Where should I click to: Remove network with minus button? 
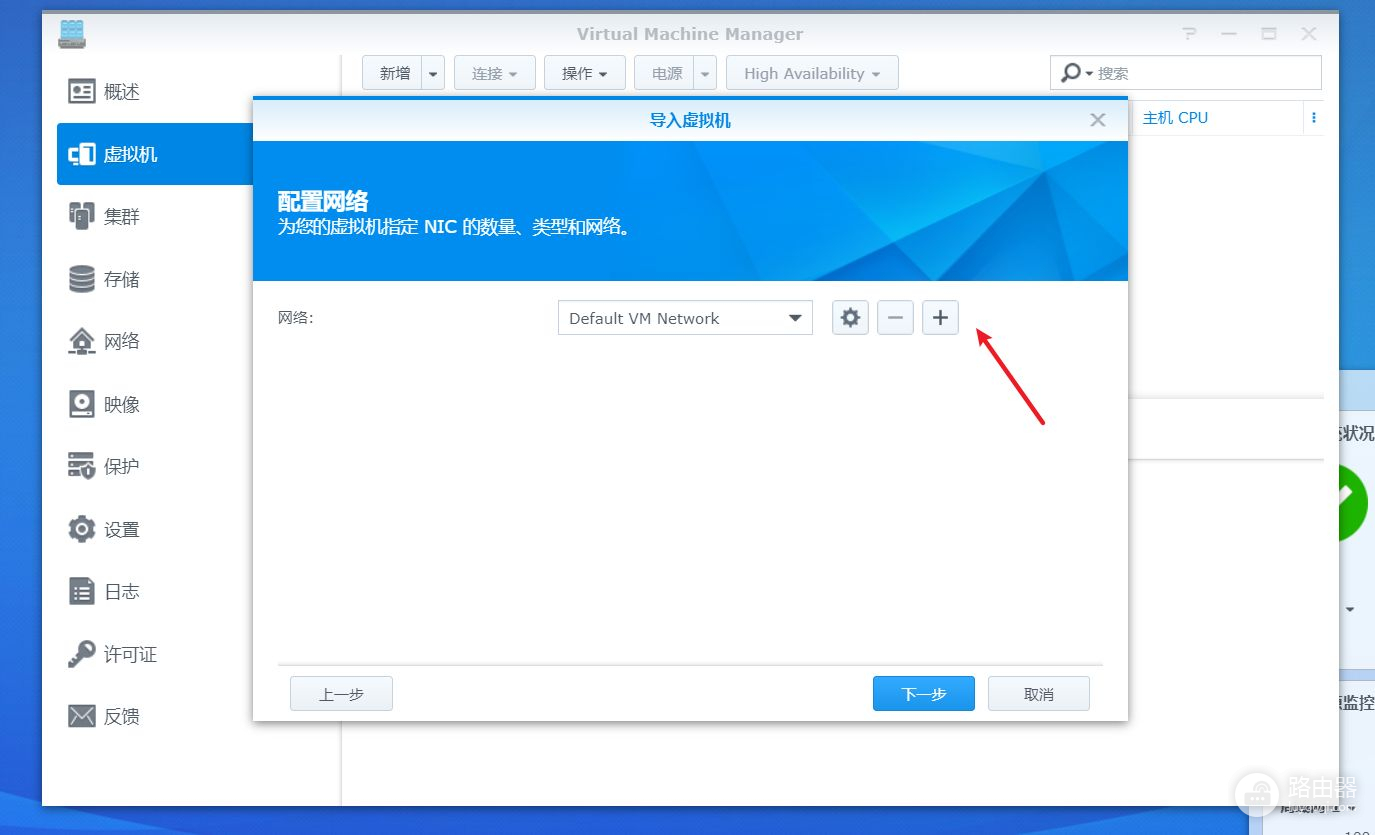click(895, 318)
